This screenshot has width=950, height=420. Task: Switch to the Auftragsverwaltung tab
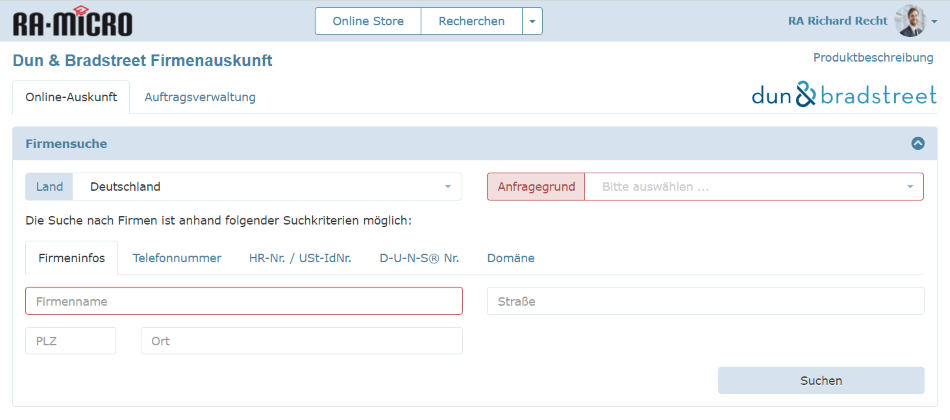200,97
